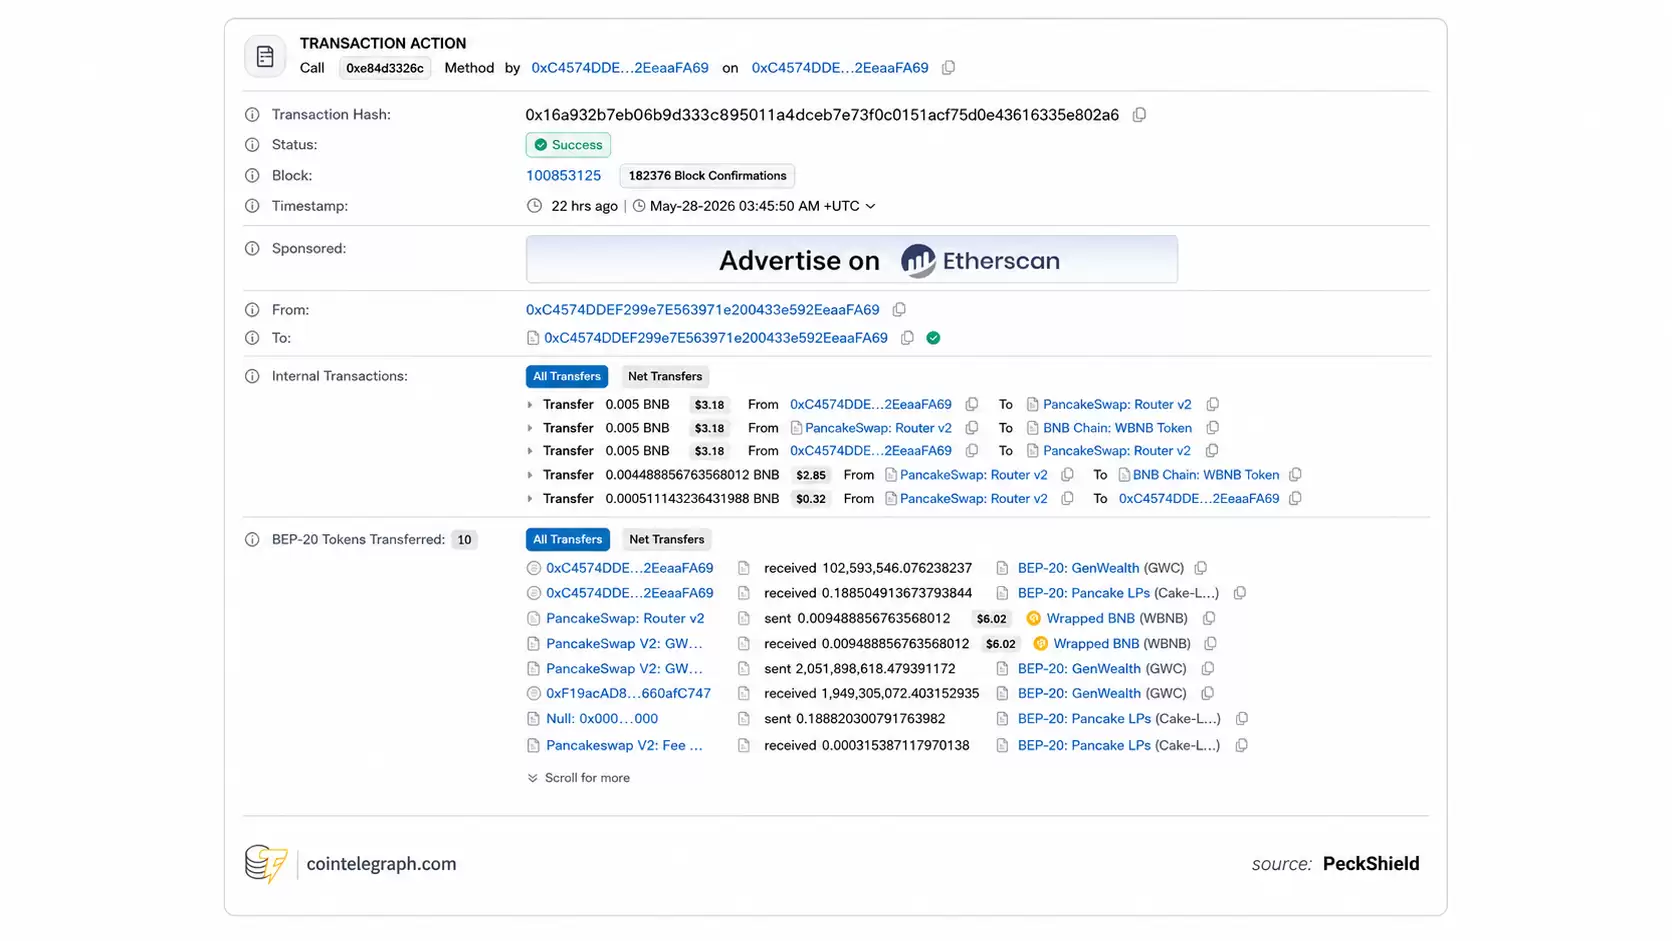
Task: Select BEP-20 All Transfers tab
Action: [x=567, y=540]
